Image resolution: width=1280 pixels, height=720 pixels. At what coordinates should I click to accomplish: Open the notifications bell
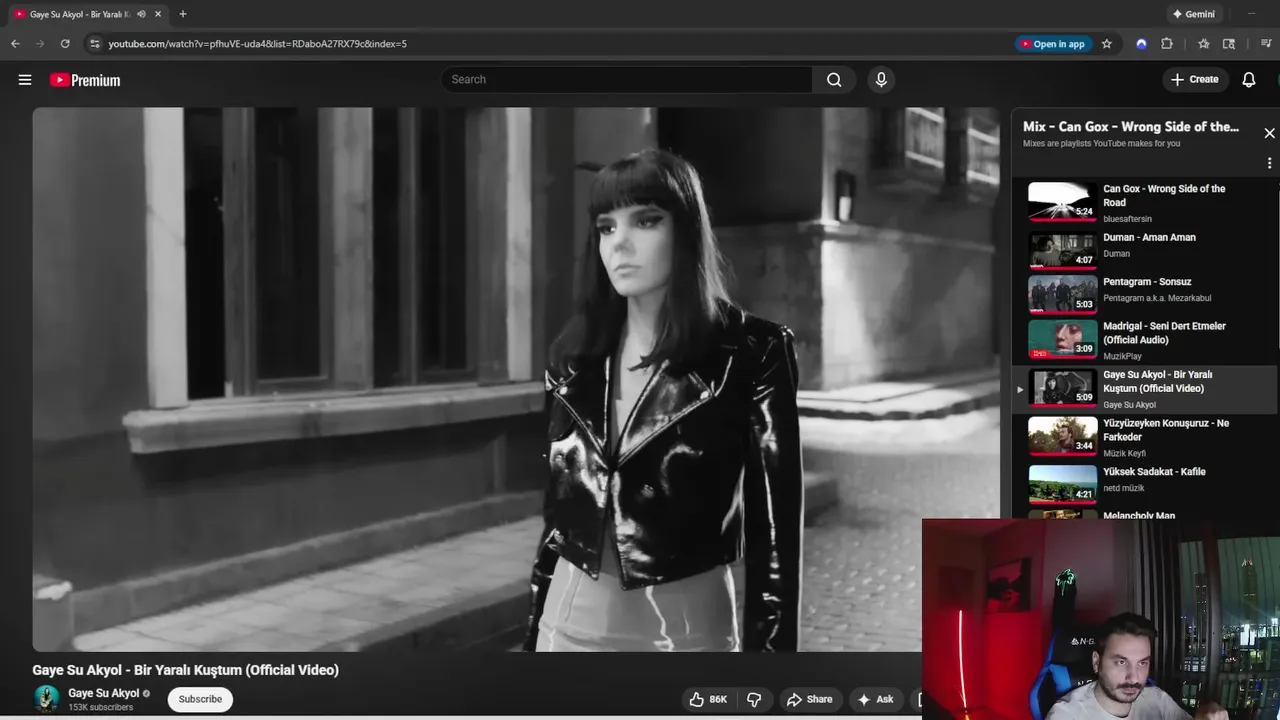1248,80
